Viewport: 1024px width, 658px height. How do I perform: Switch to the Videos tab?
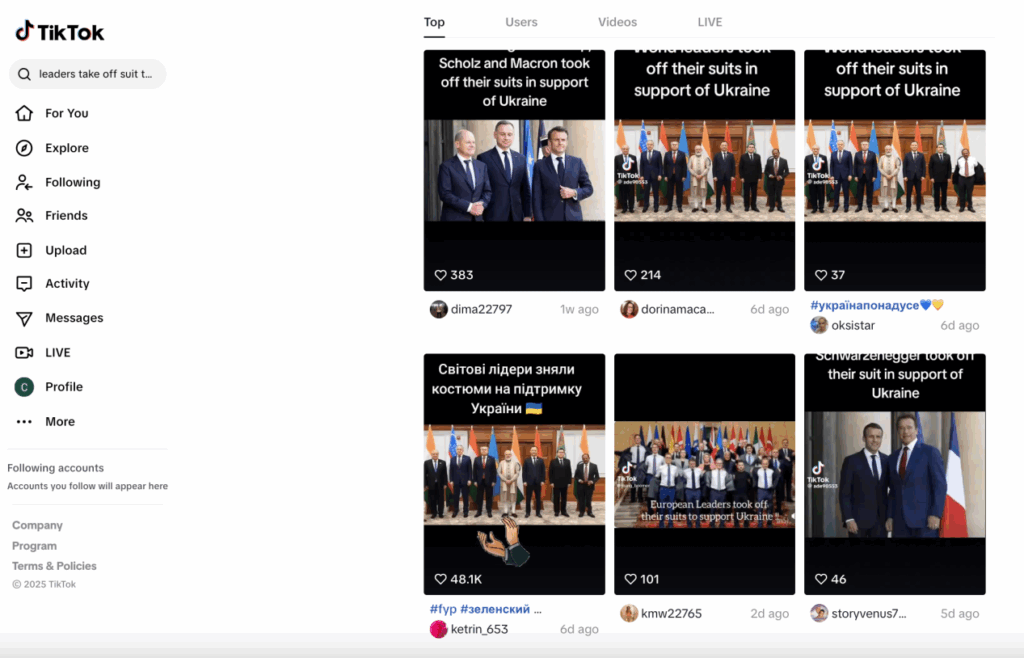pos(617,22)
